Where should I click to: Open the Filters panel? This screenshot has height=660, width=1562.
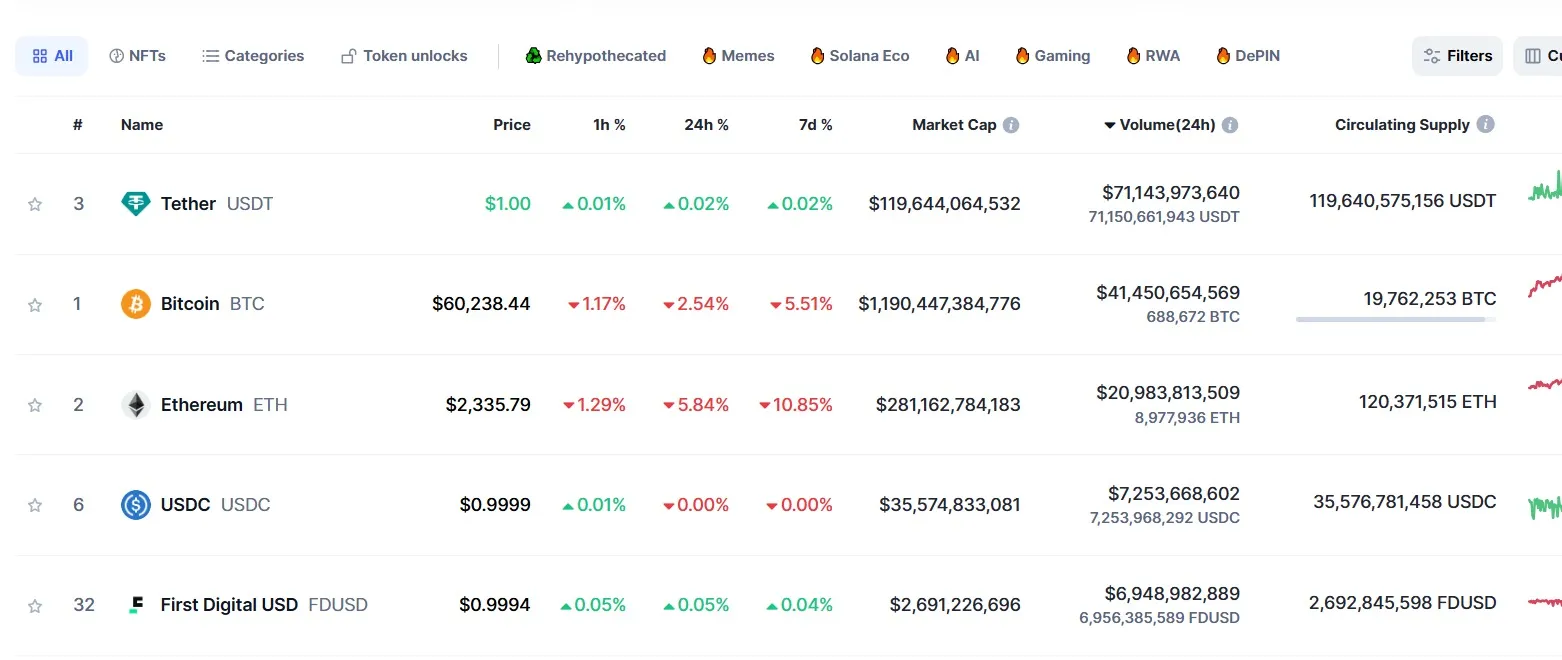pos(1457,56)
